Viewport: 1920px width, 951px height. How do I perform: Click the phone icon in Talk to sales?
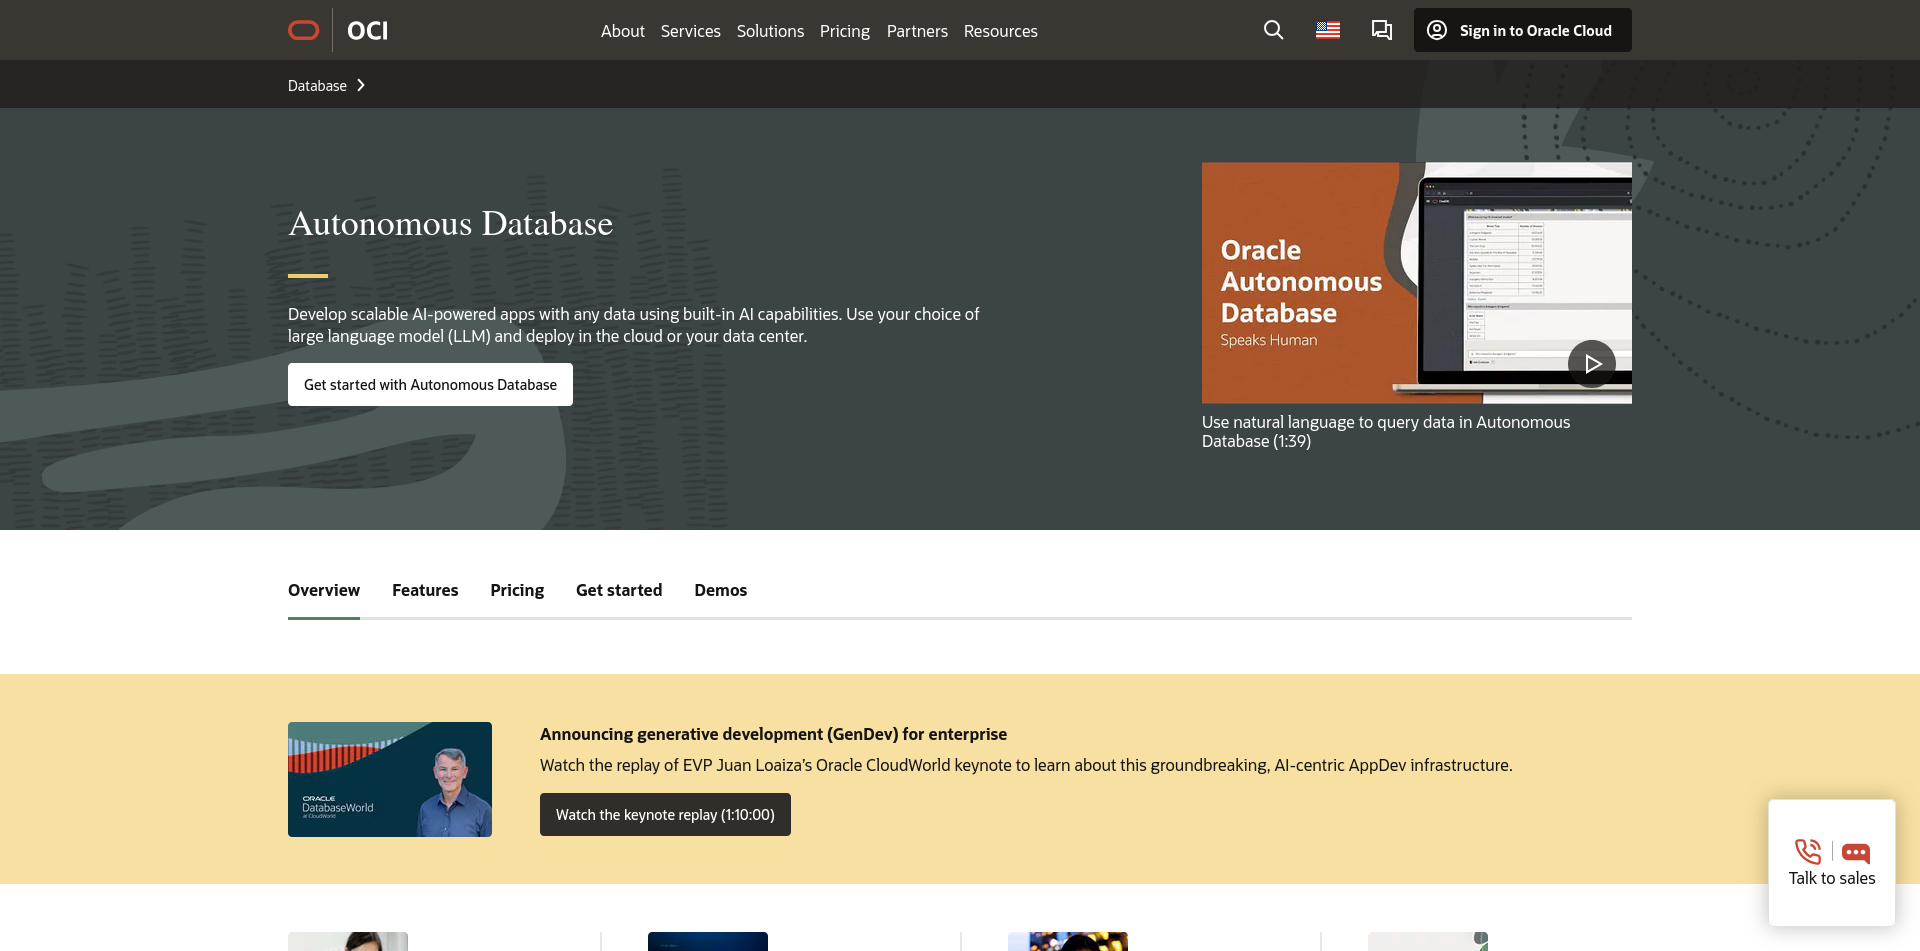1808,852
